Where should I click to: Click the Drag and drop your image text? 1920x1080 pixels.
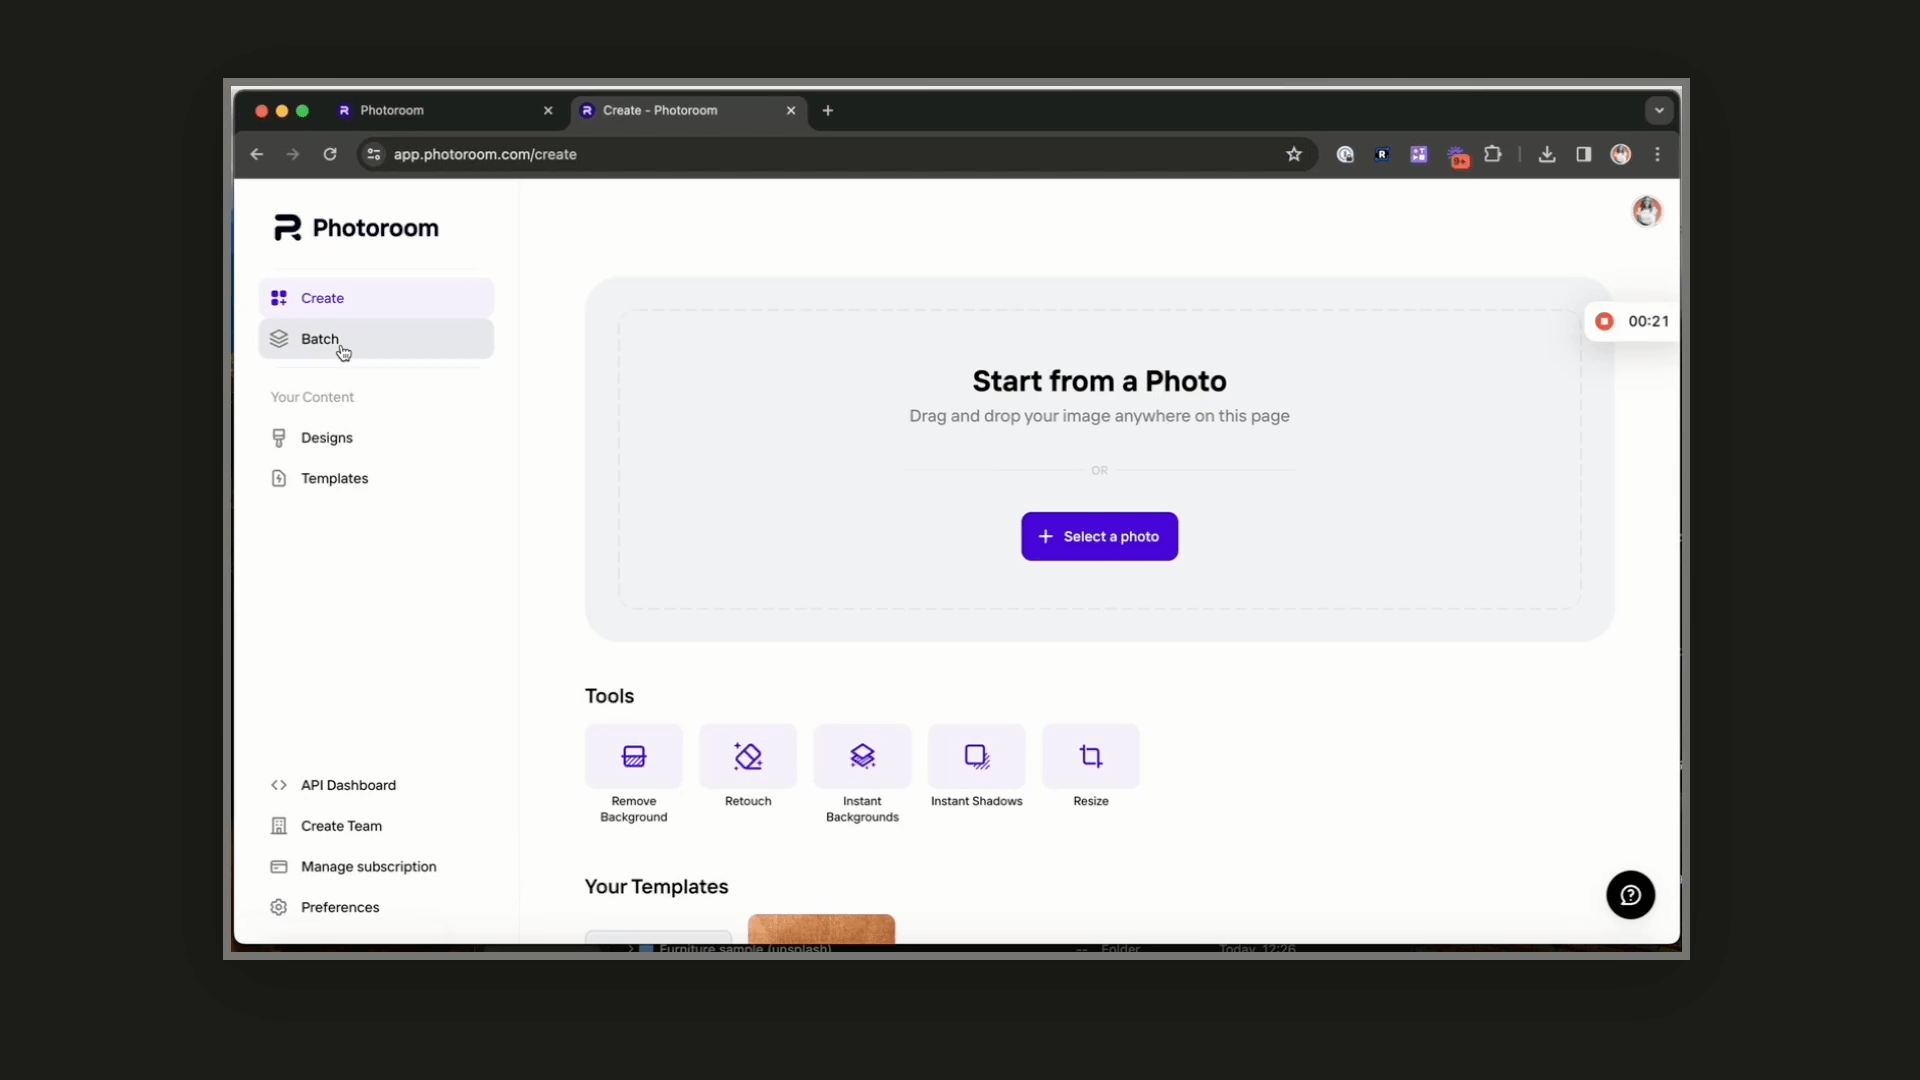1099,416
